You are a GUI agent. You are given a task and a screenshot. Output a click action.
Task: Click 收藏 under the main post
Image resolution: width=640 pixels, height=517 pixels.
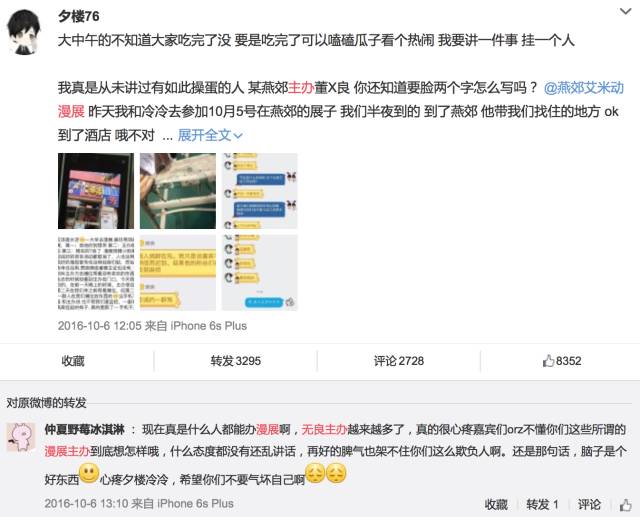click(x=73, y=361)
